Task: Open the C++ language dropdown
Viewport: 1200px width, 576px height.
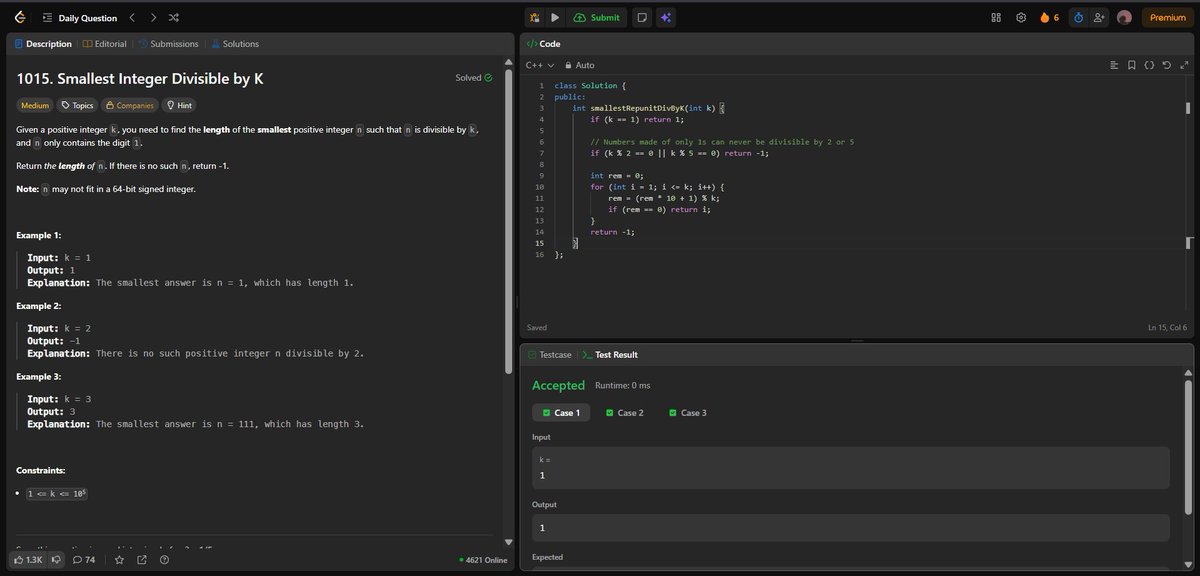Action: click(540, 65)
